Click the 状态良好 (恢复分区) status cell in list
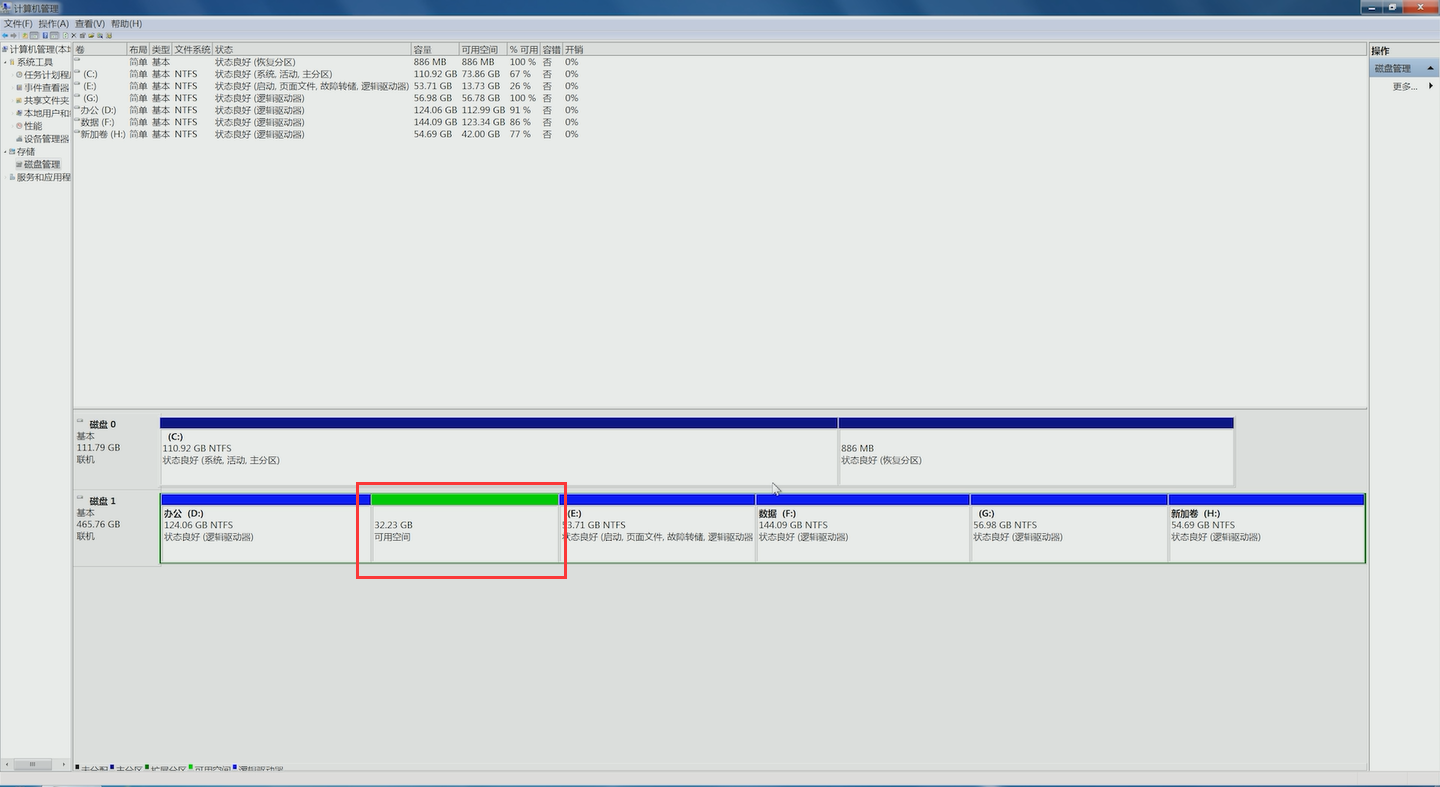This screenshot has width=1440, height=787. tap(255, 62)
